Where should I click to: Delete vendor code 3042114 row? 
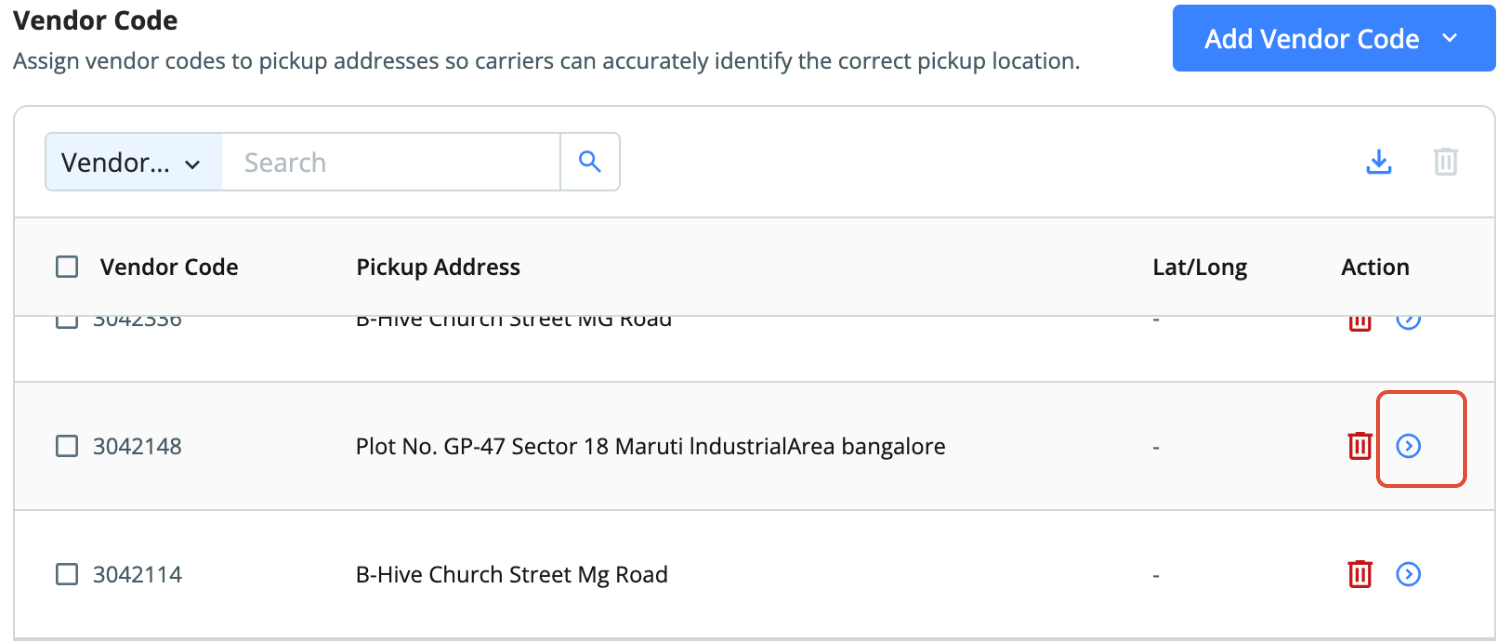1360,574
